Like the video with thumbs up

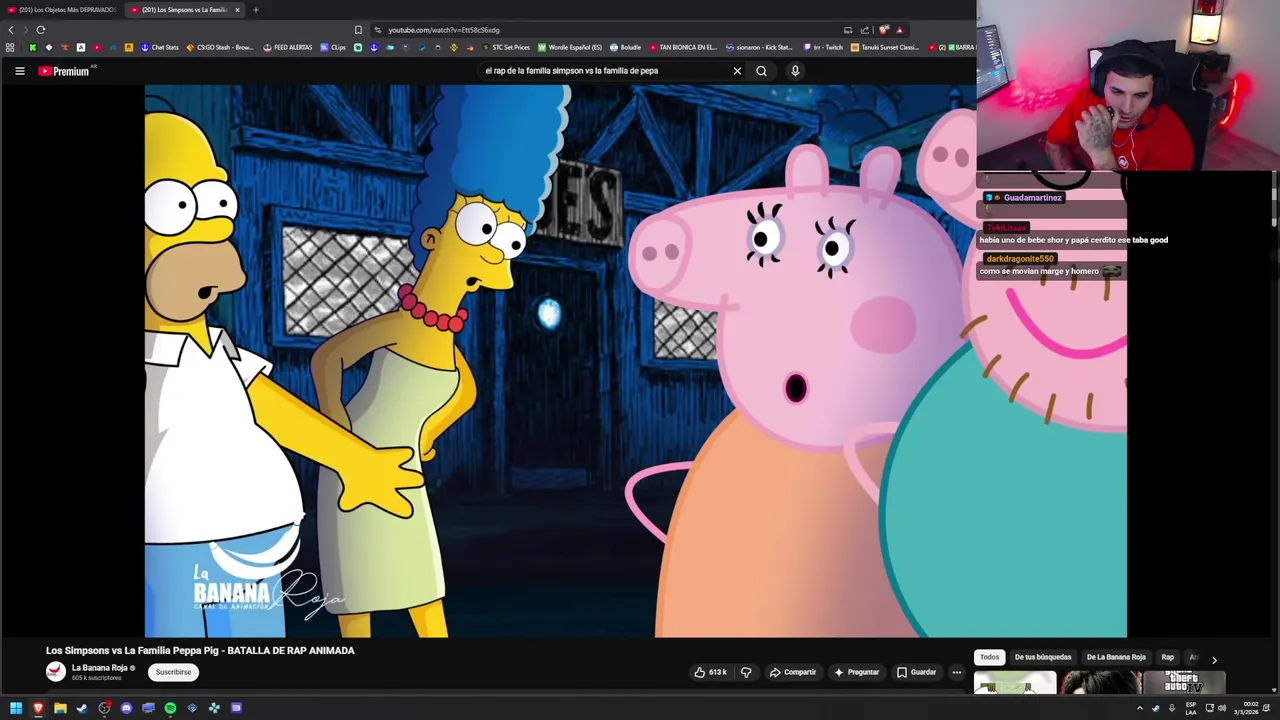pyautogui.click(x=710, y=672)
